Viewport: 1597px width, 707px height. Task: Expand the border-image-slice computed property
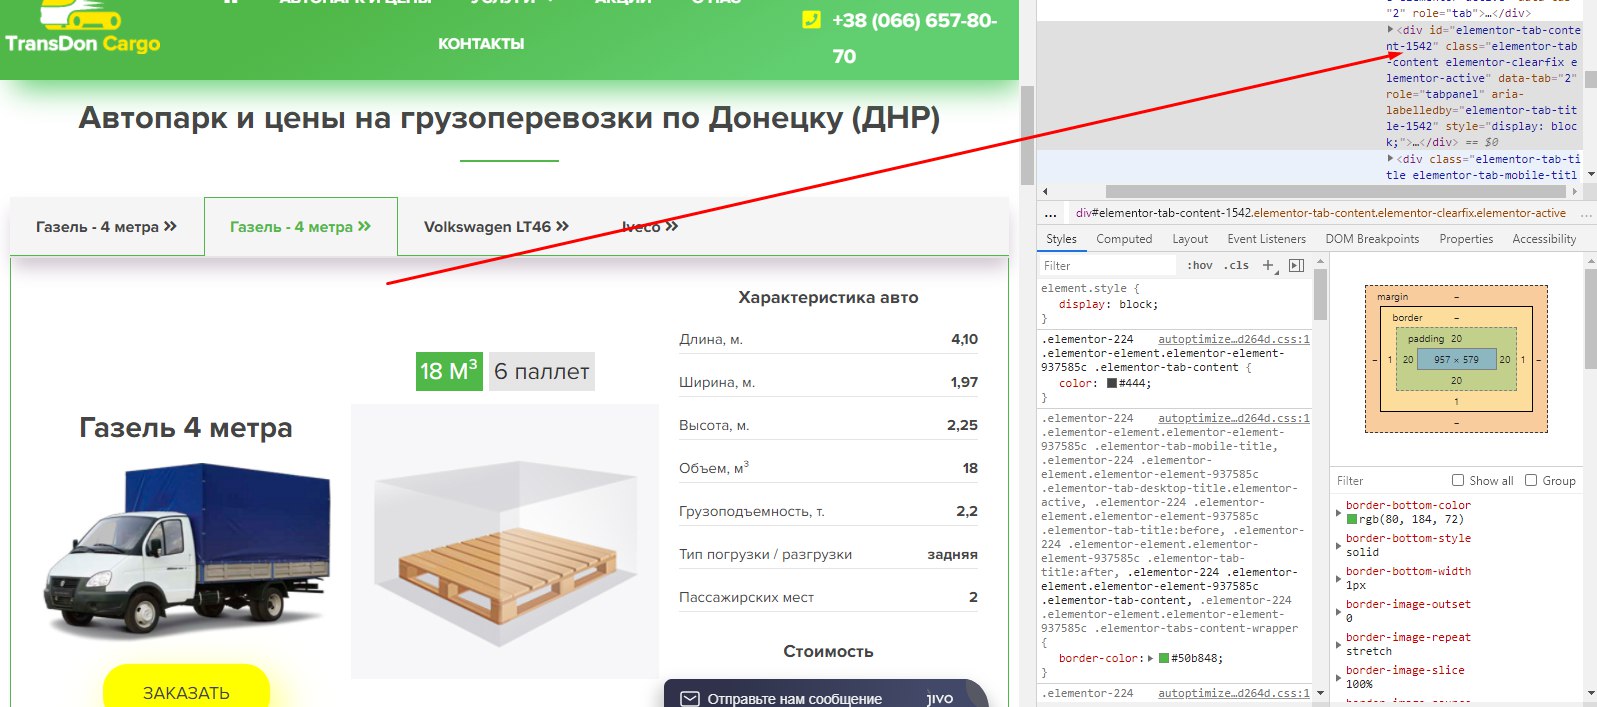(1339, 677)
